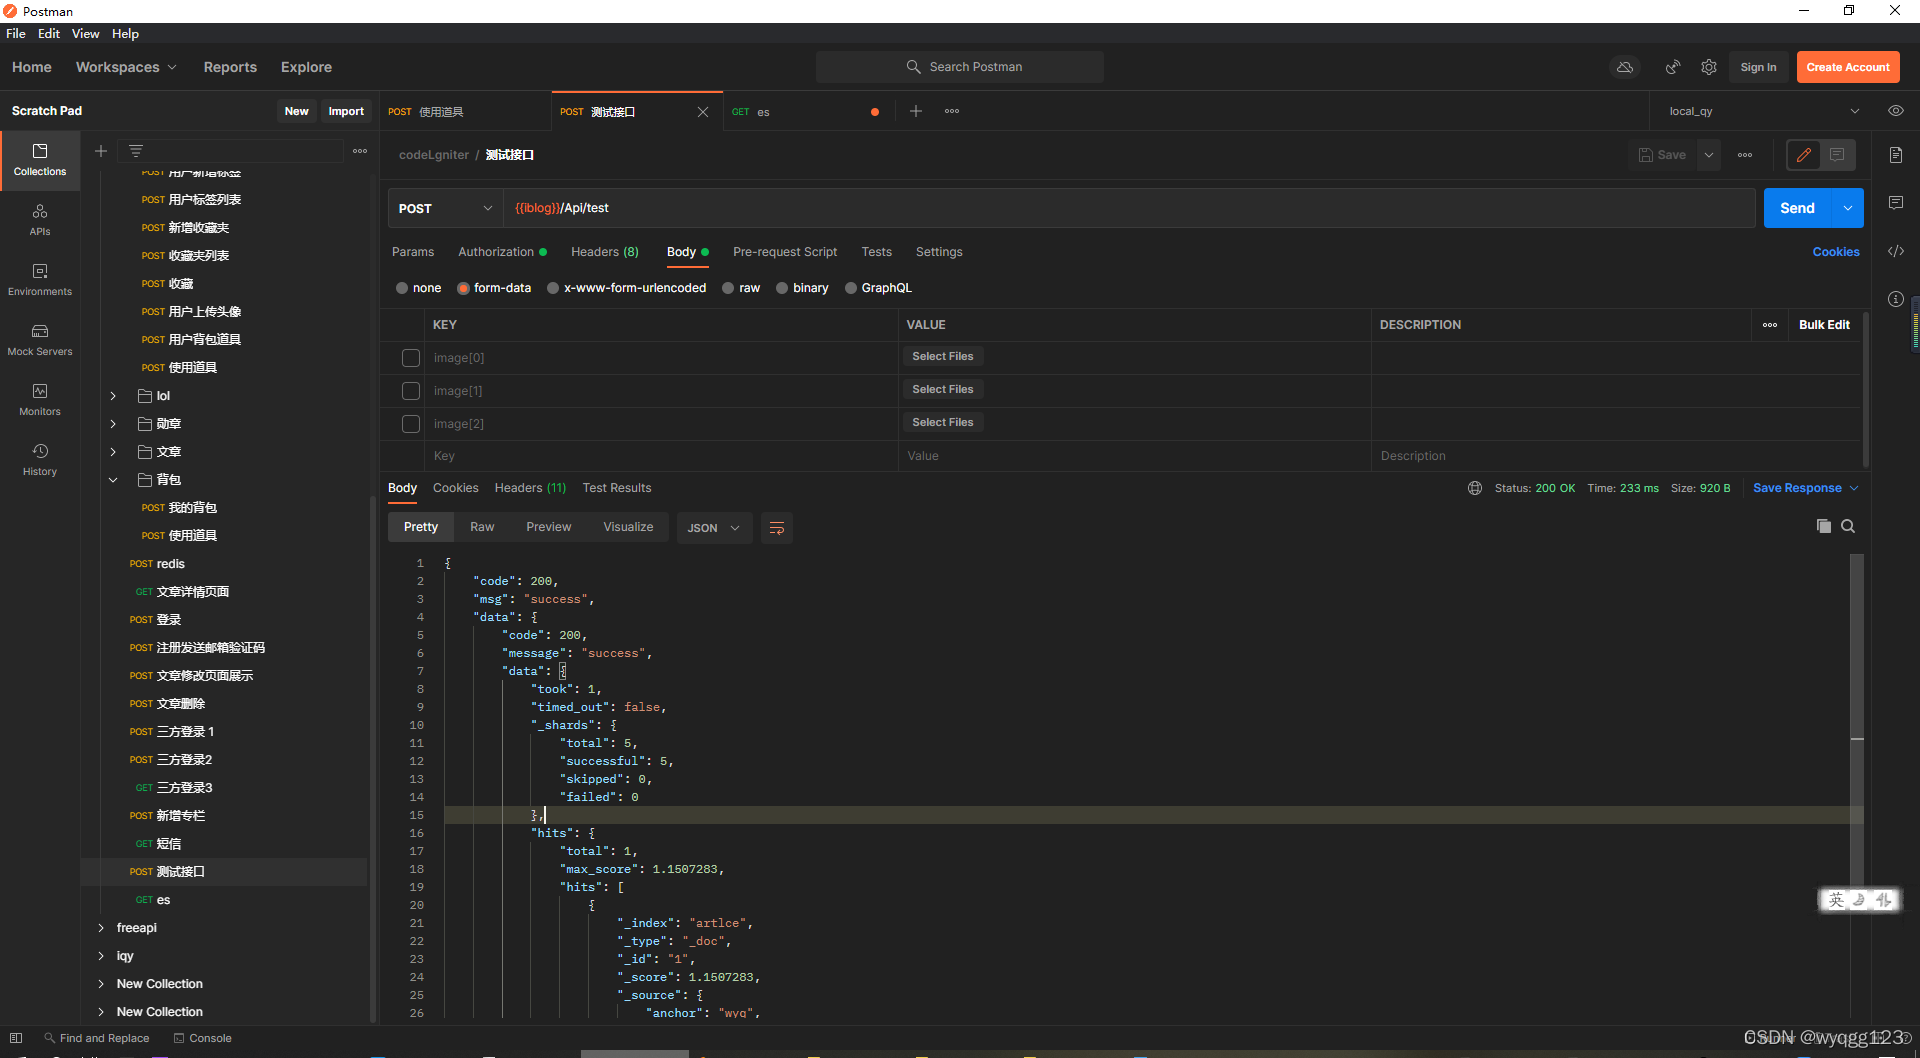
Task: Click the Send button
Action: click(1797, 208)
